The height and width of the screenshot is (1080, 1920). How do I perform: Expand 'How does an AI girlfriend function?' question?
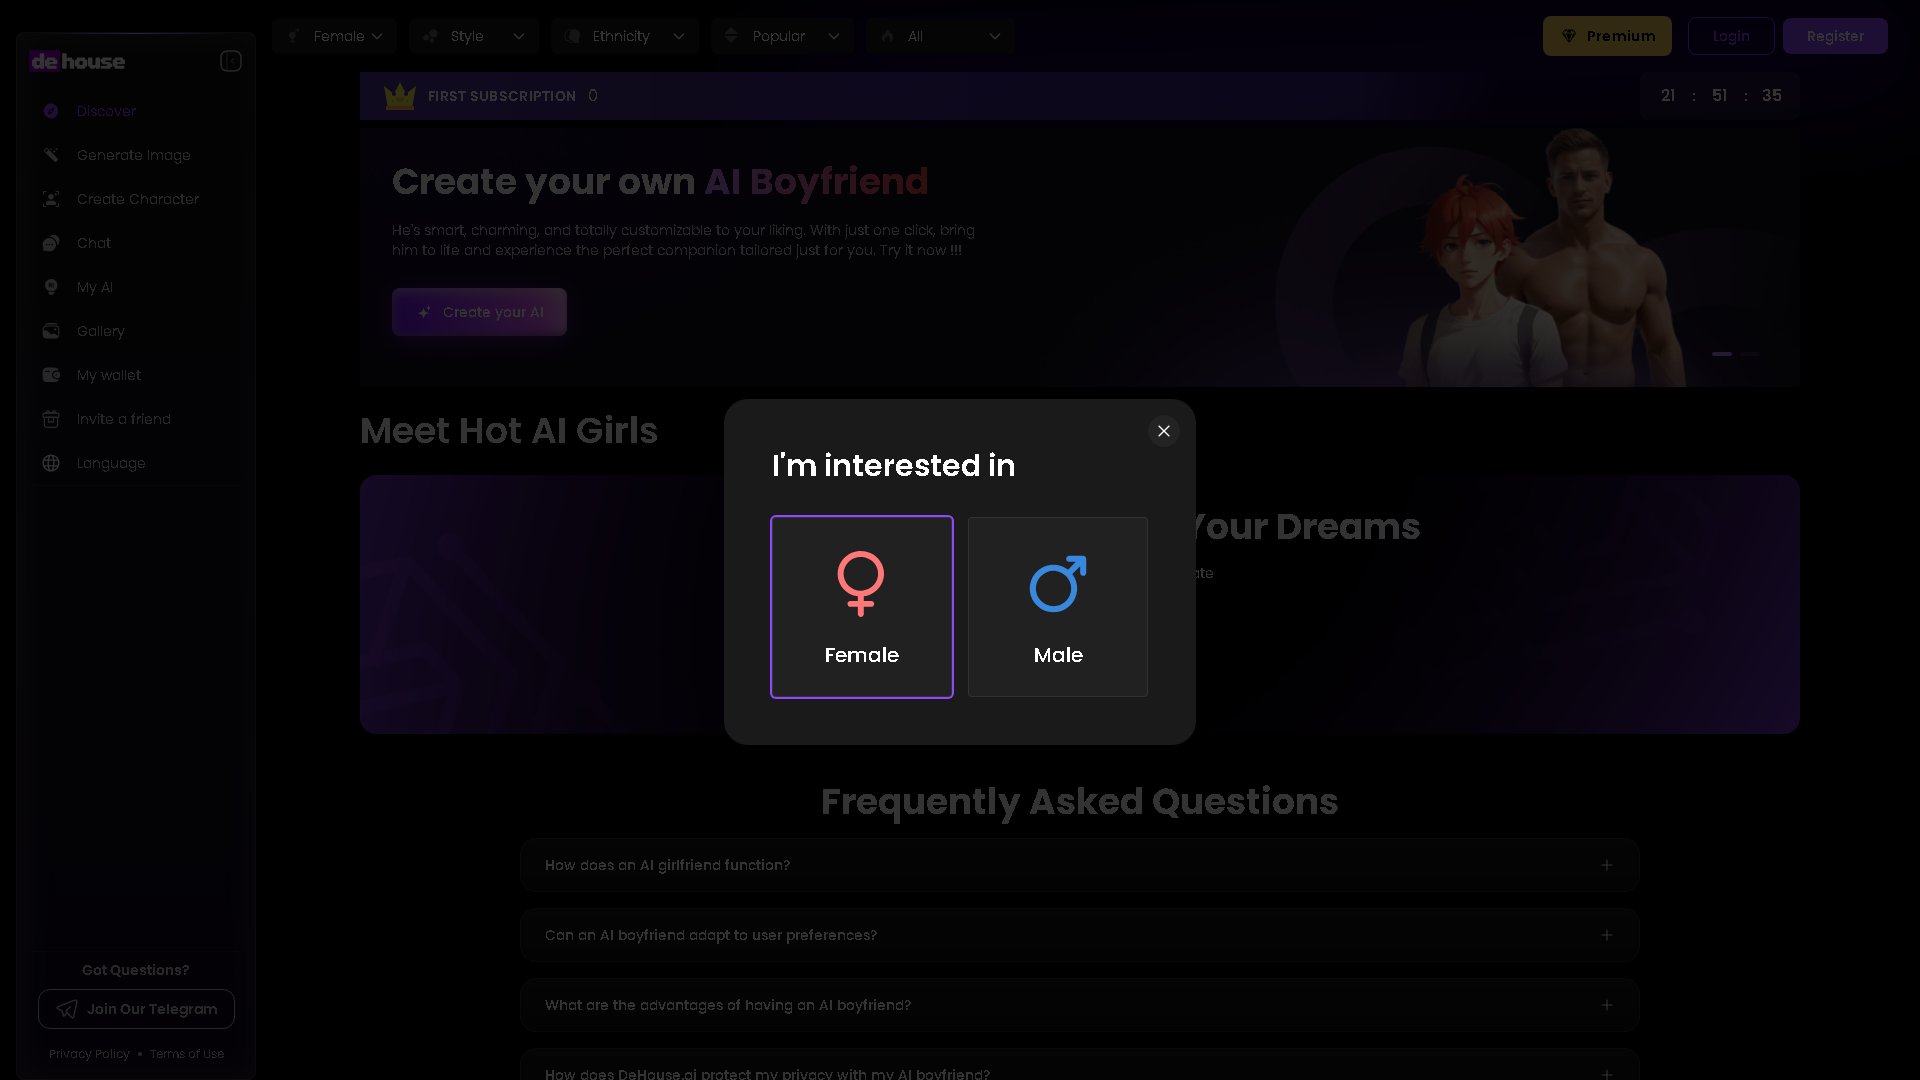coord(1079,865)
